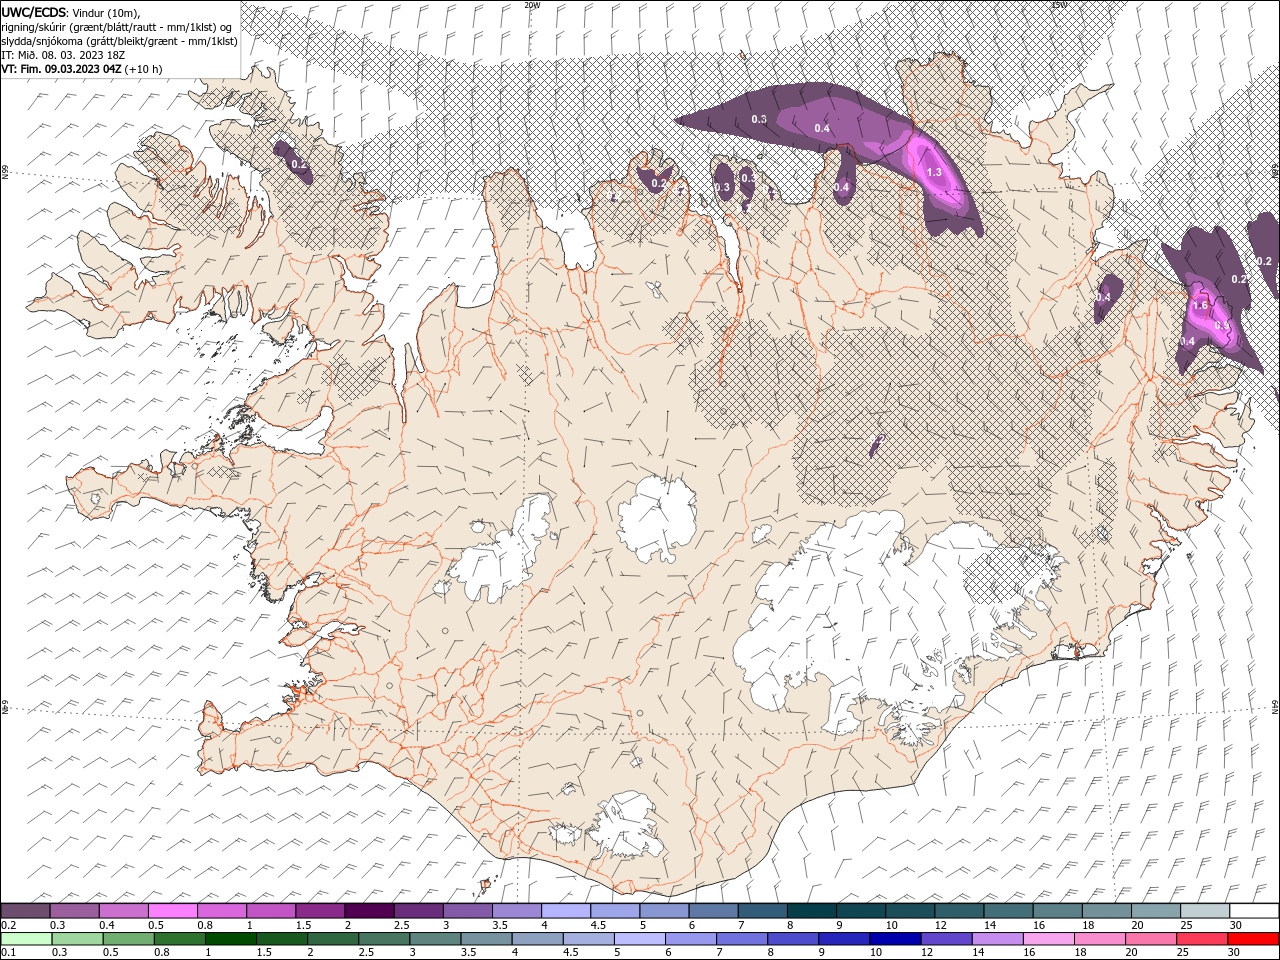
Task: Pick upper legend swatch between 6 and 7
Action: [x=713, y=911]
